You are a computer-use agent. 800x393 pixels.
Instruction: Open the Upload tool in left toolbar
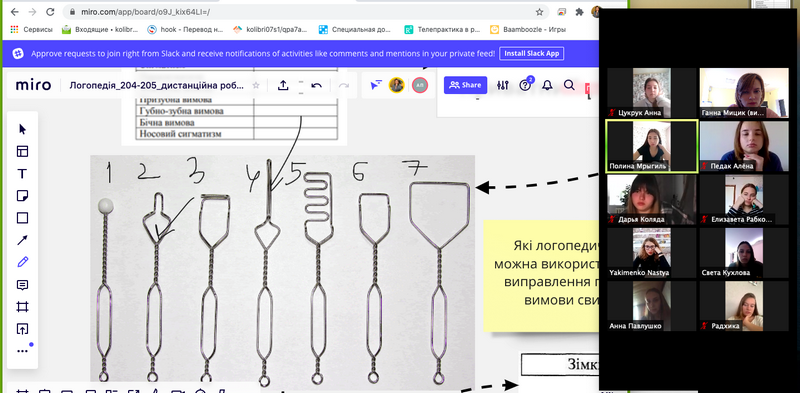pyautogui.click(x=22, y=329)
